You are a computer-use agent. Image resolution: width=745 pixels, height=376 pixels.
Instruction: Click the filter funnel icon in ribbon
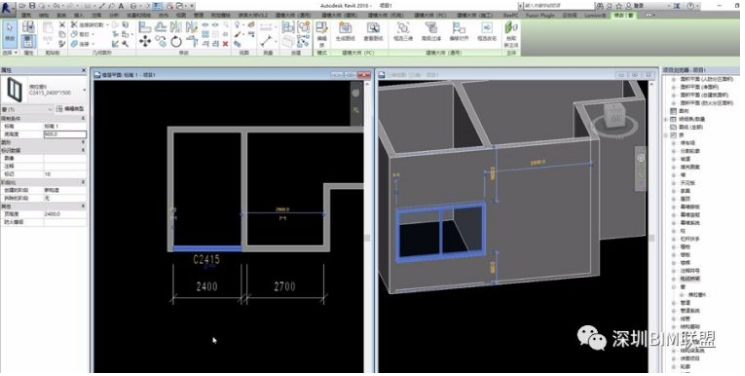pos(431,28)
